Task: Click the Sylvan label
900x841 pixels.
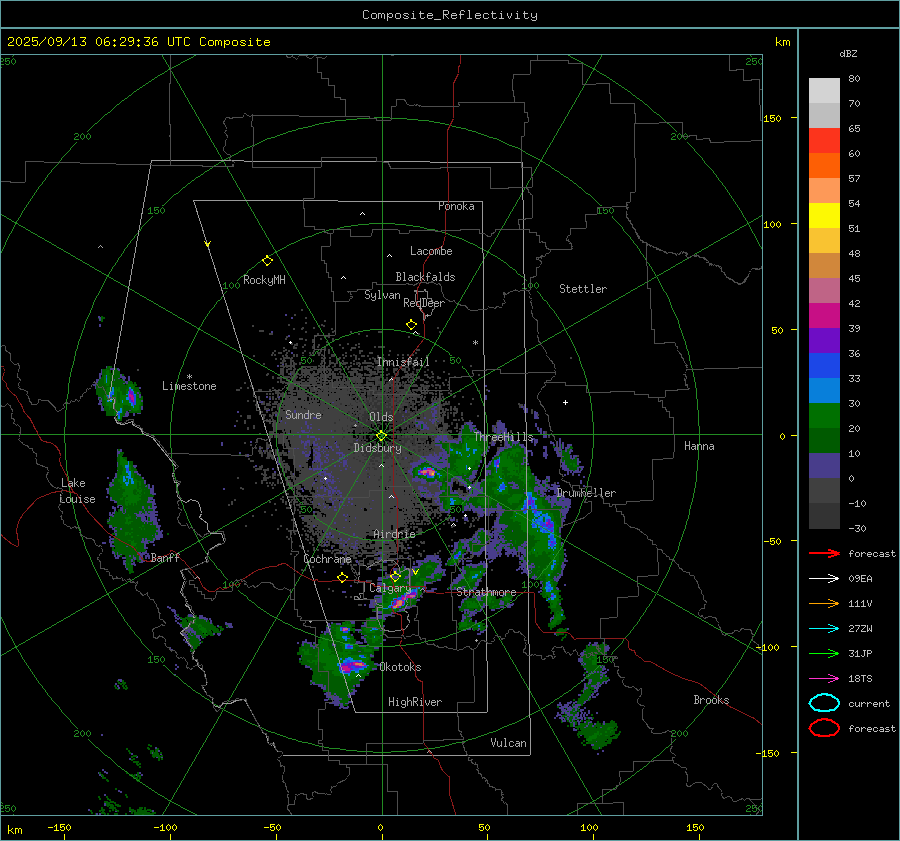Action: (382, 295)
